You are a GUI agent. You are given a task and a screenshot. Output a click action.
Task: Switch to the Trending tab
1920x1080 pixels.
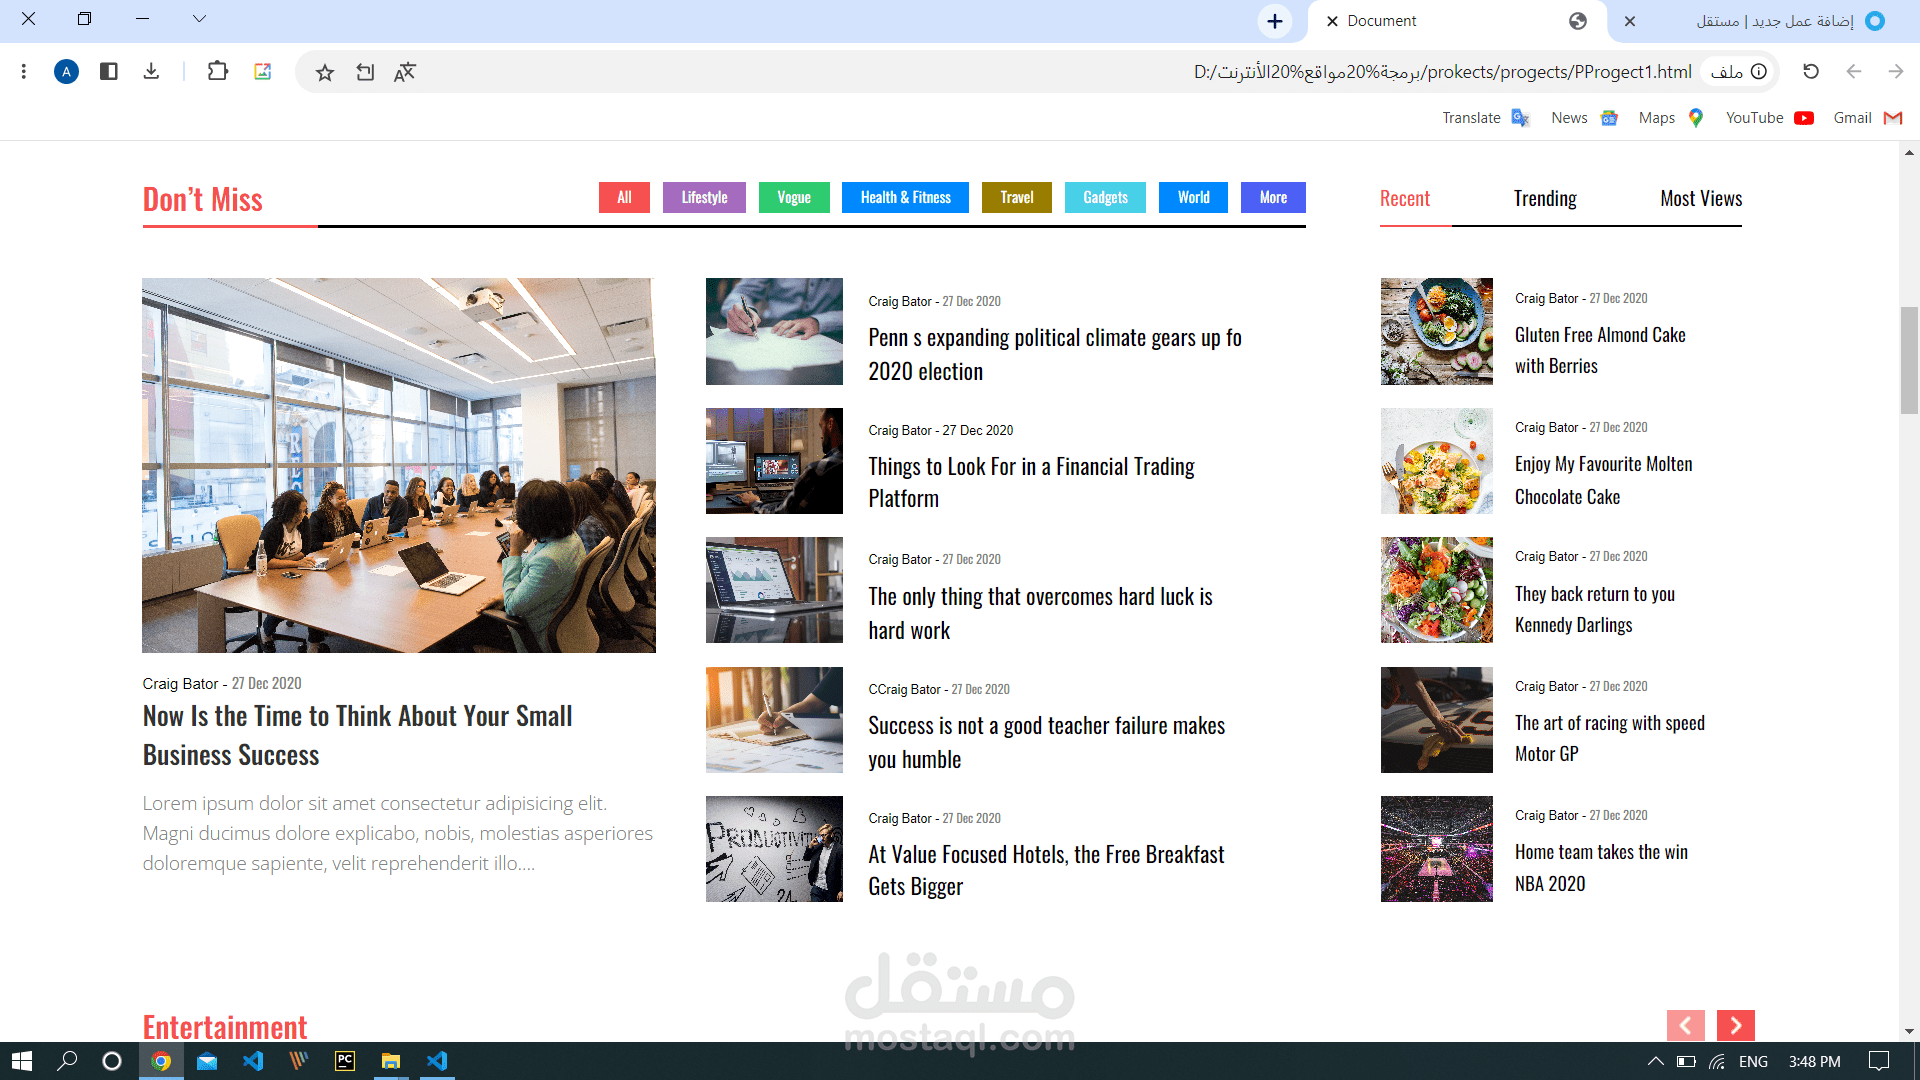[x=1544, y=199]
